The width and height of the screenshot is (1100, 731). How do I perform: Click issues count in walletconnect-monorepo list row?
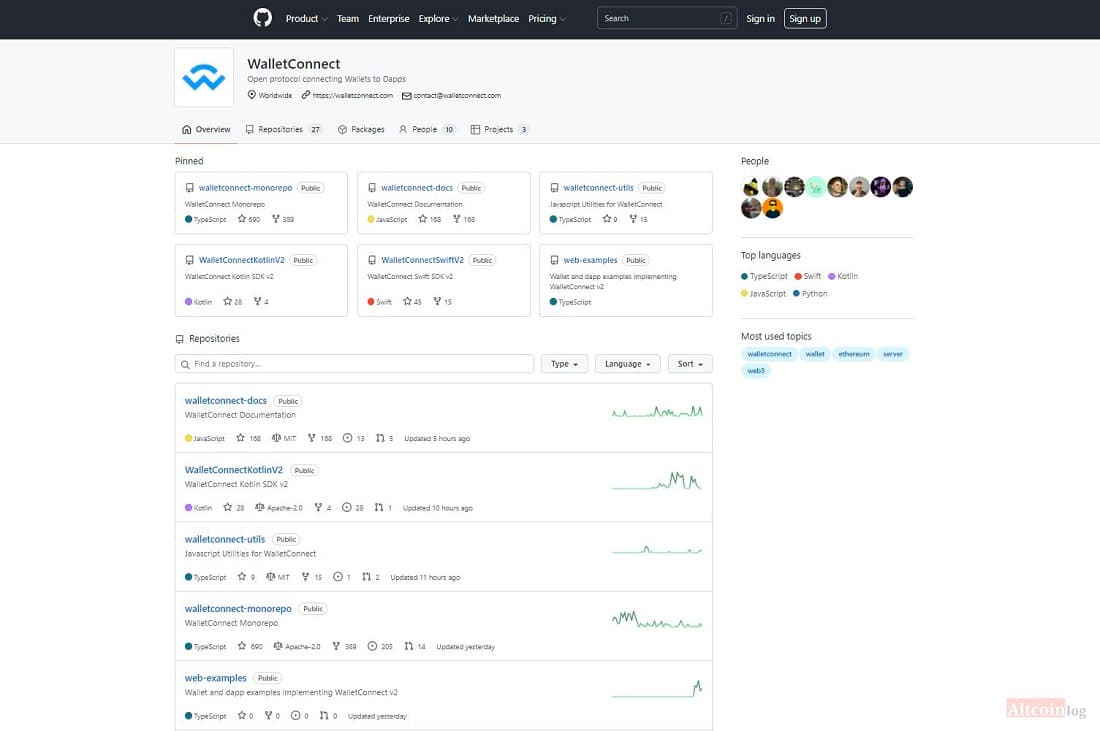pos(380,646)
